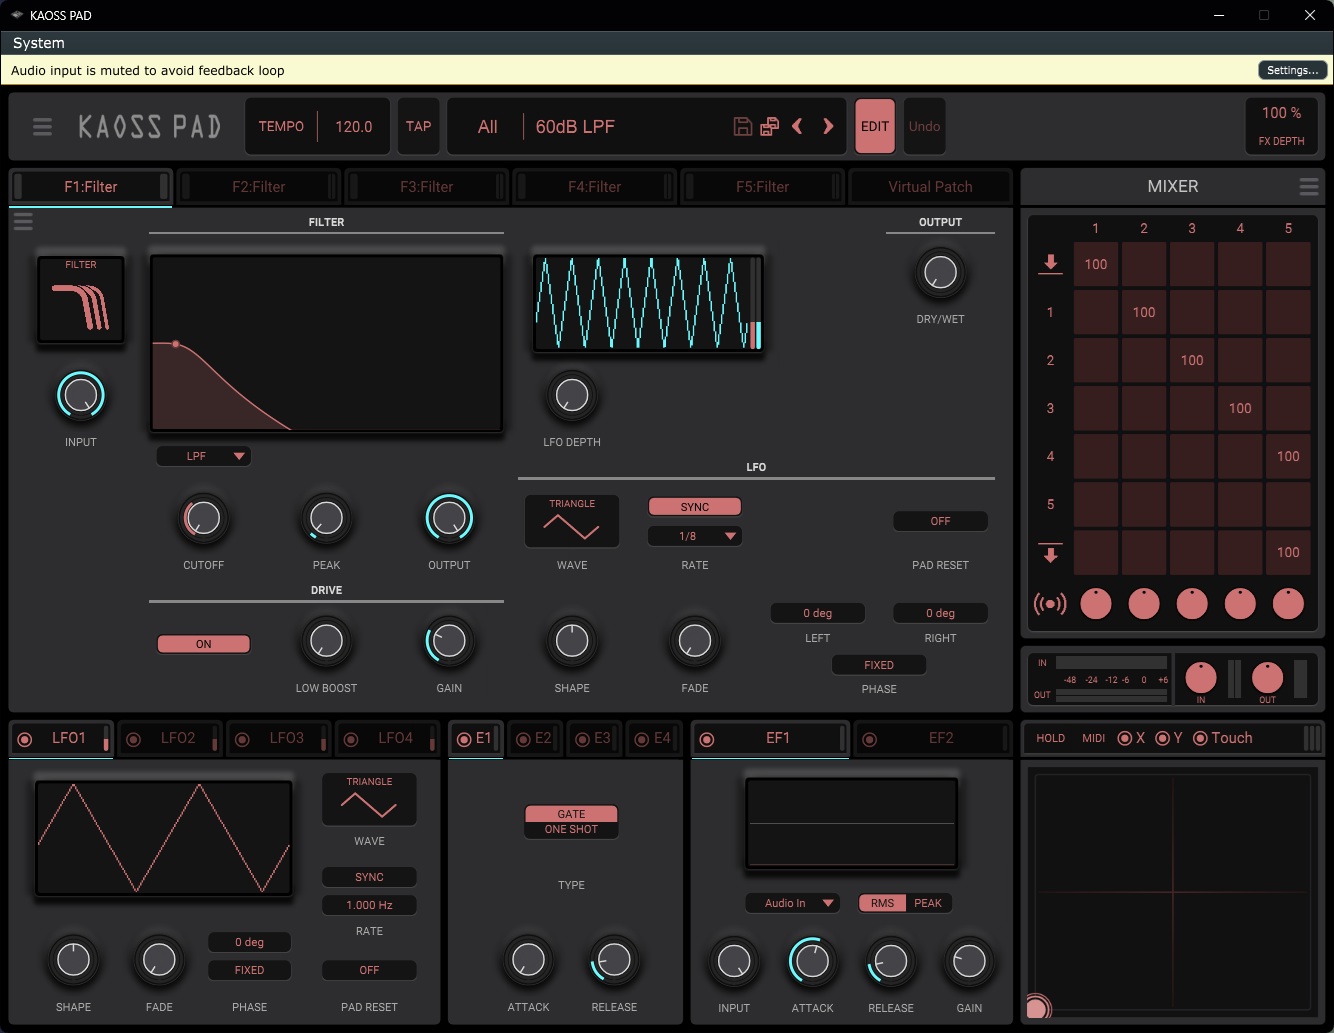This screenshot has height=1033, width=1334.
Task: Enable SYNC in the LFO1 panel
Action: point(369,877)
